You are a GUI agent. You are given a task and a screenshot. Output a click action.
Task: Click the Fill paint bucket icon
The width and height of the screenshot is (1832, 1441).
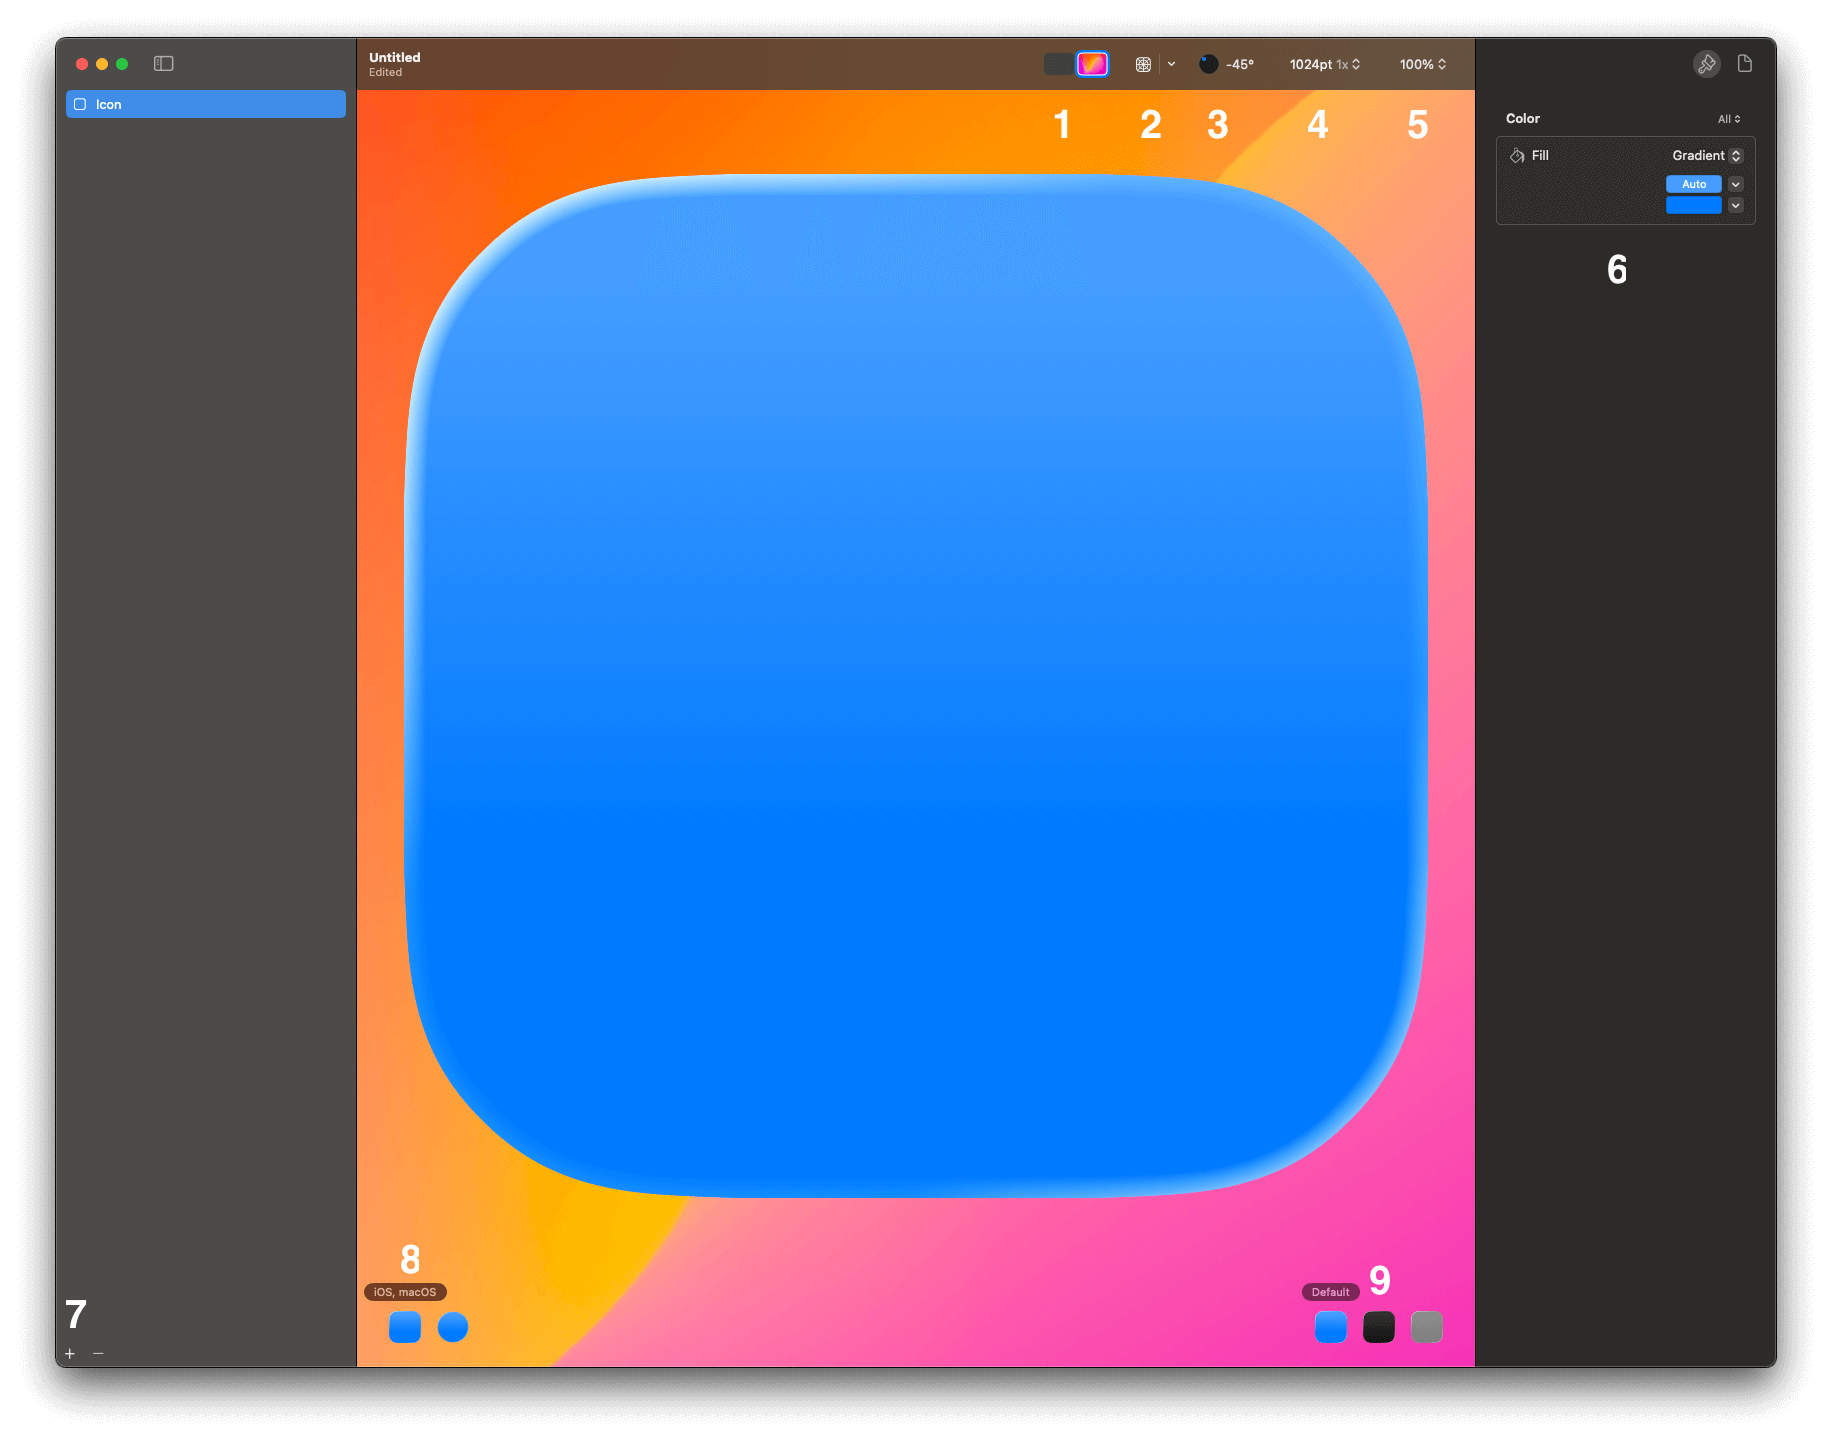[x=1517, y=155]
